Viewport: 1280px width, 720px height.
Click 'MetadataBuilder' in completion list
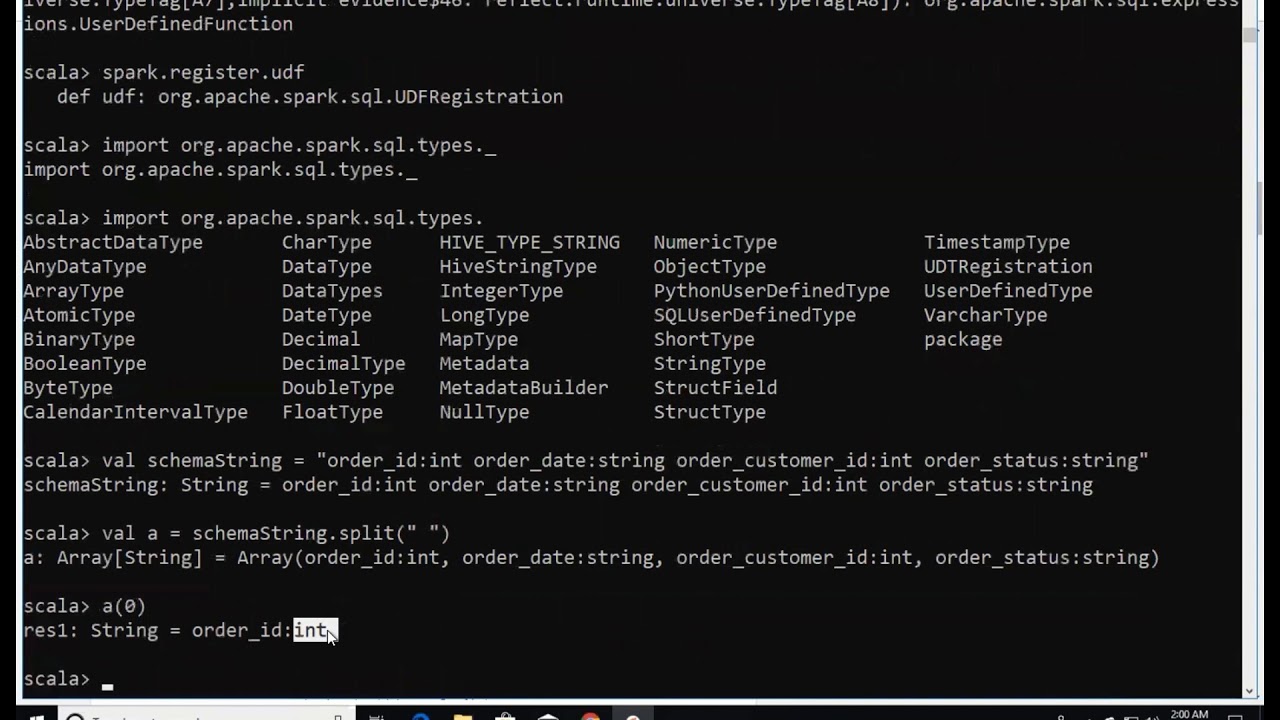[524, 388]
